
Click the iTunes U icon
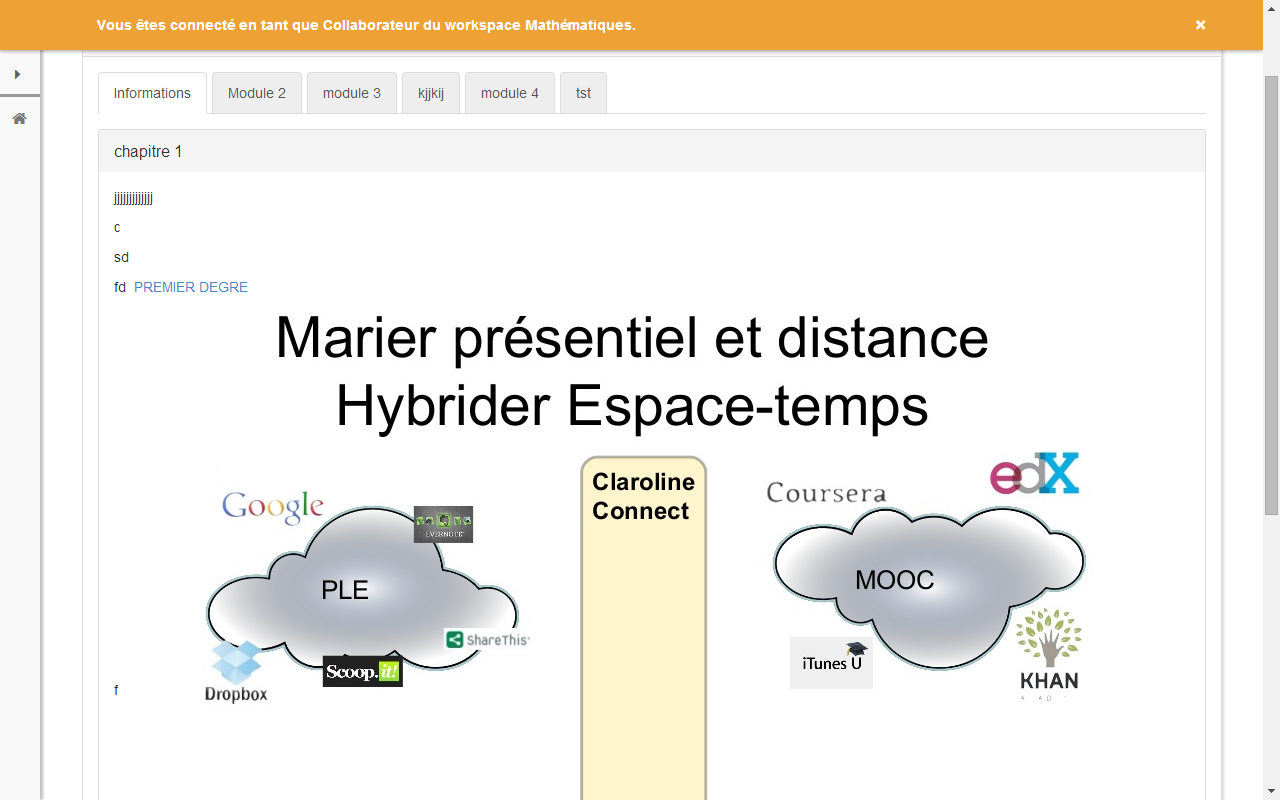[x=831, y=662]
